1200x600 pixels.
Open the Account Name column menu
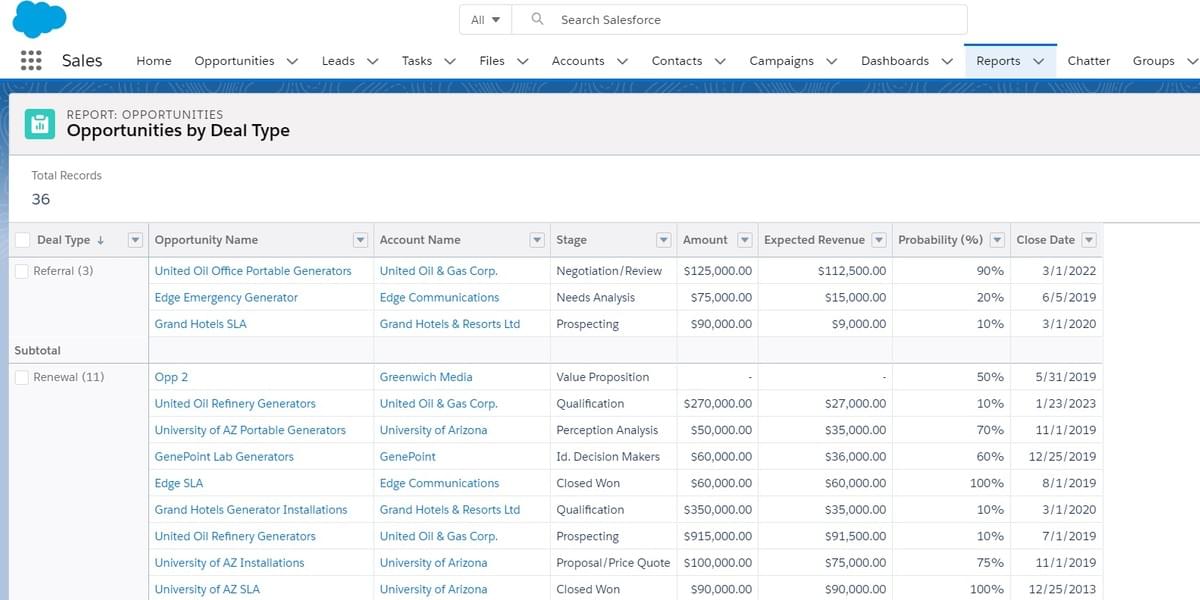537,240
